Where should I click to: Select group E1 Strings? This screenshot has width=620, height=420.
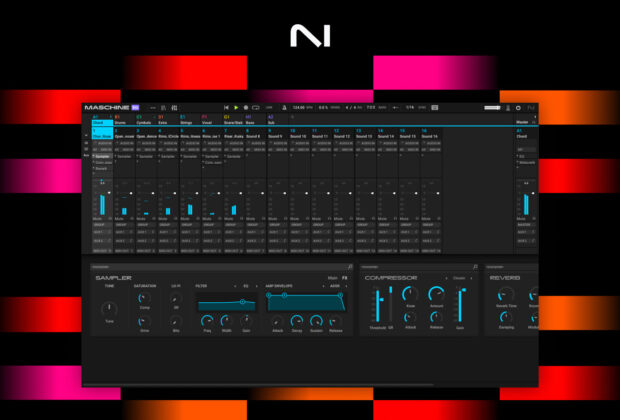click(x=190, y=120)
